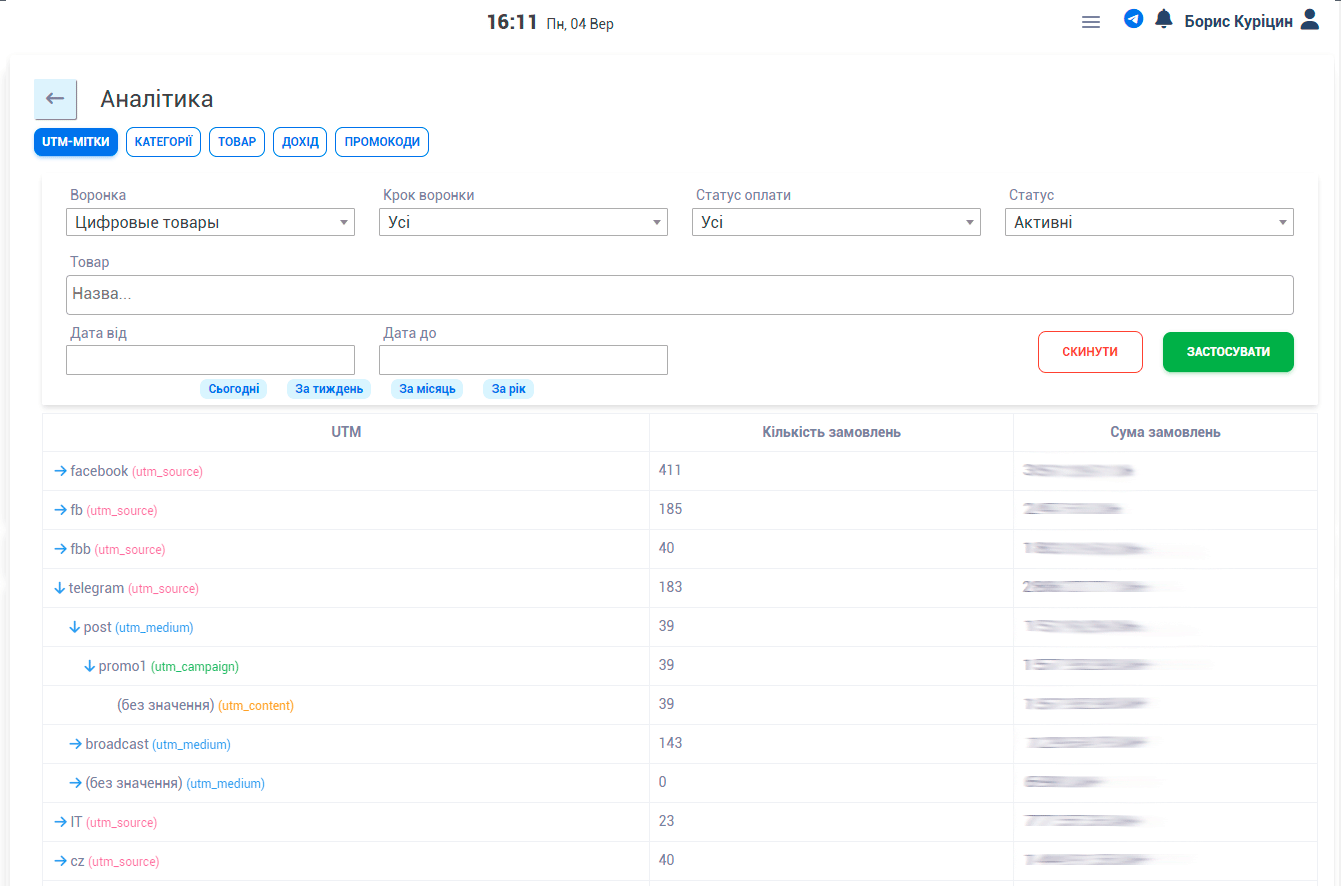
Task: Switch to the Категорії tab
Action: 163,142
